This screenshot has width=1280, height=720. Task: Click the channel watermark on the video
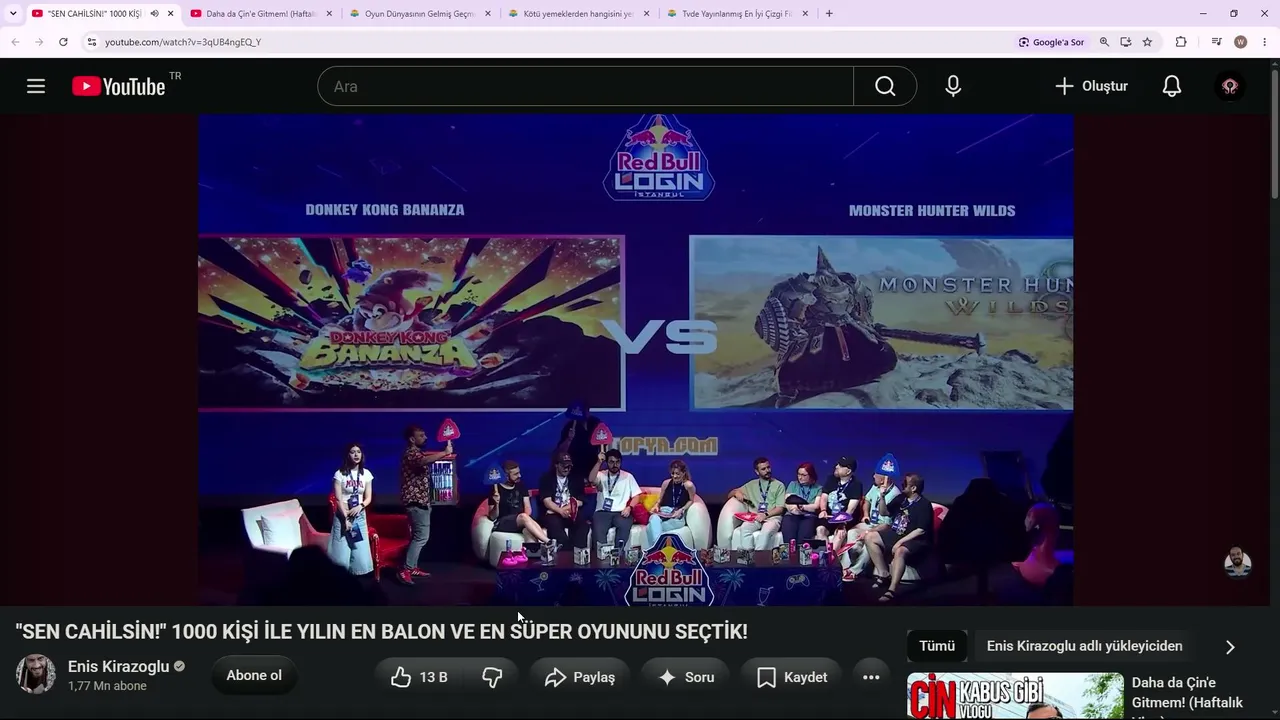point(1238,562)
